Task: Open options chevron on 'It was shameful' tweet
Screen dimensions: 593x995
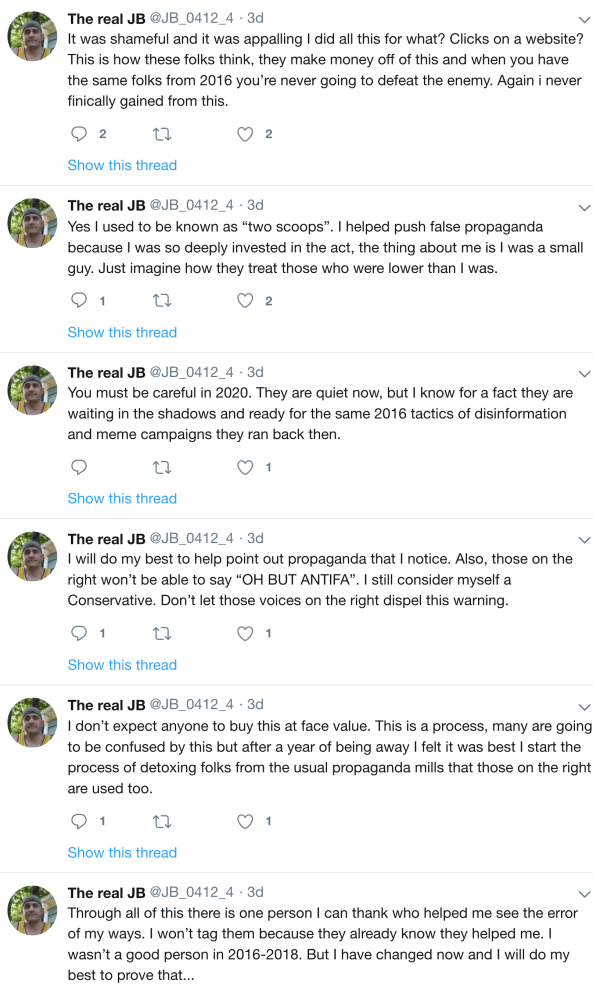Action: pyautogui.click(x=585, y=20)
